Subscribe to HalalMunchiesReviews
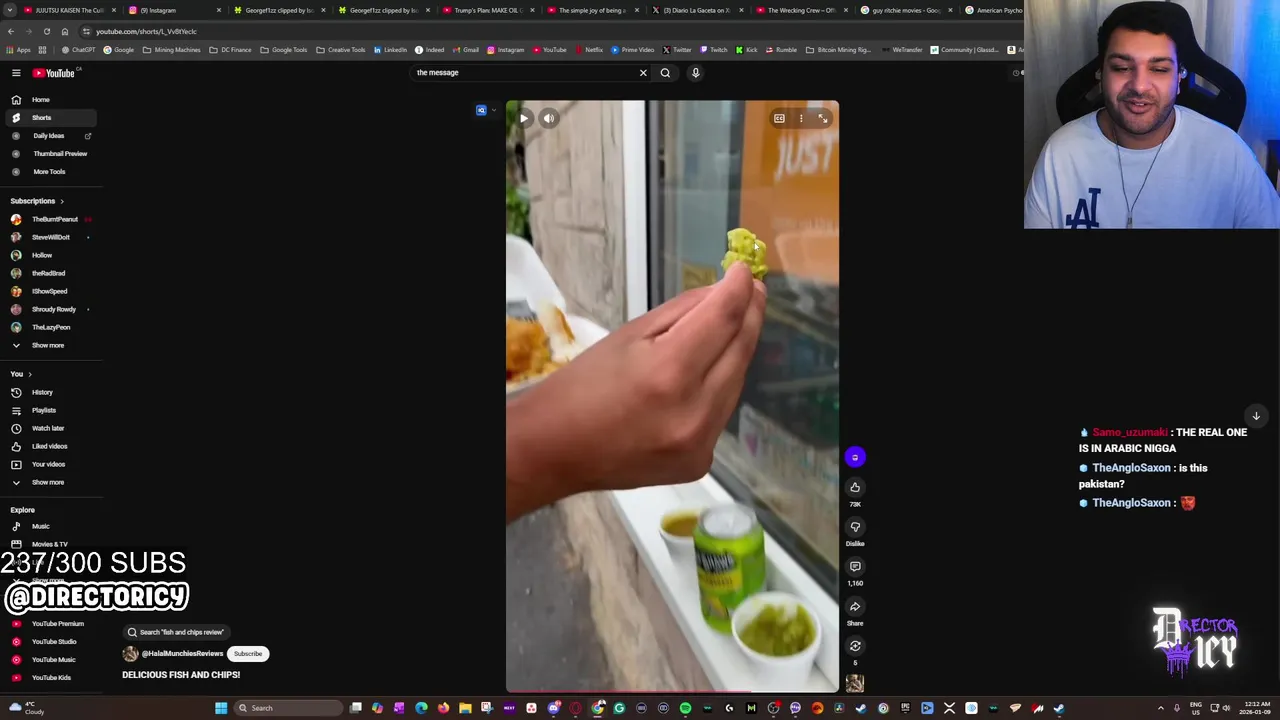The image size is (1280, 720). pyautogui.click(x=248, y=654)
